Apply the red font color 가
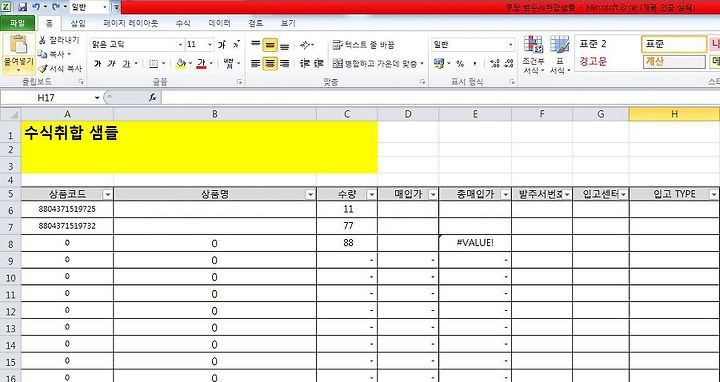720x382 pixels. (201, 63)
